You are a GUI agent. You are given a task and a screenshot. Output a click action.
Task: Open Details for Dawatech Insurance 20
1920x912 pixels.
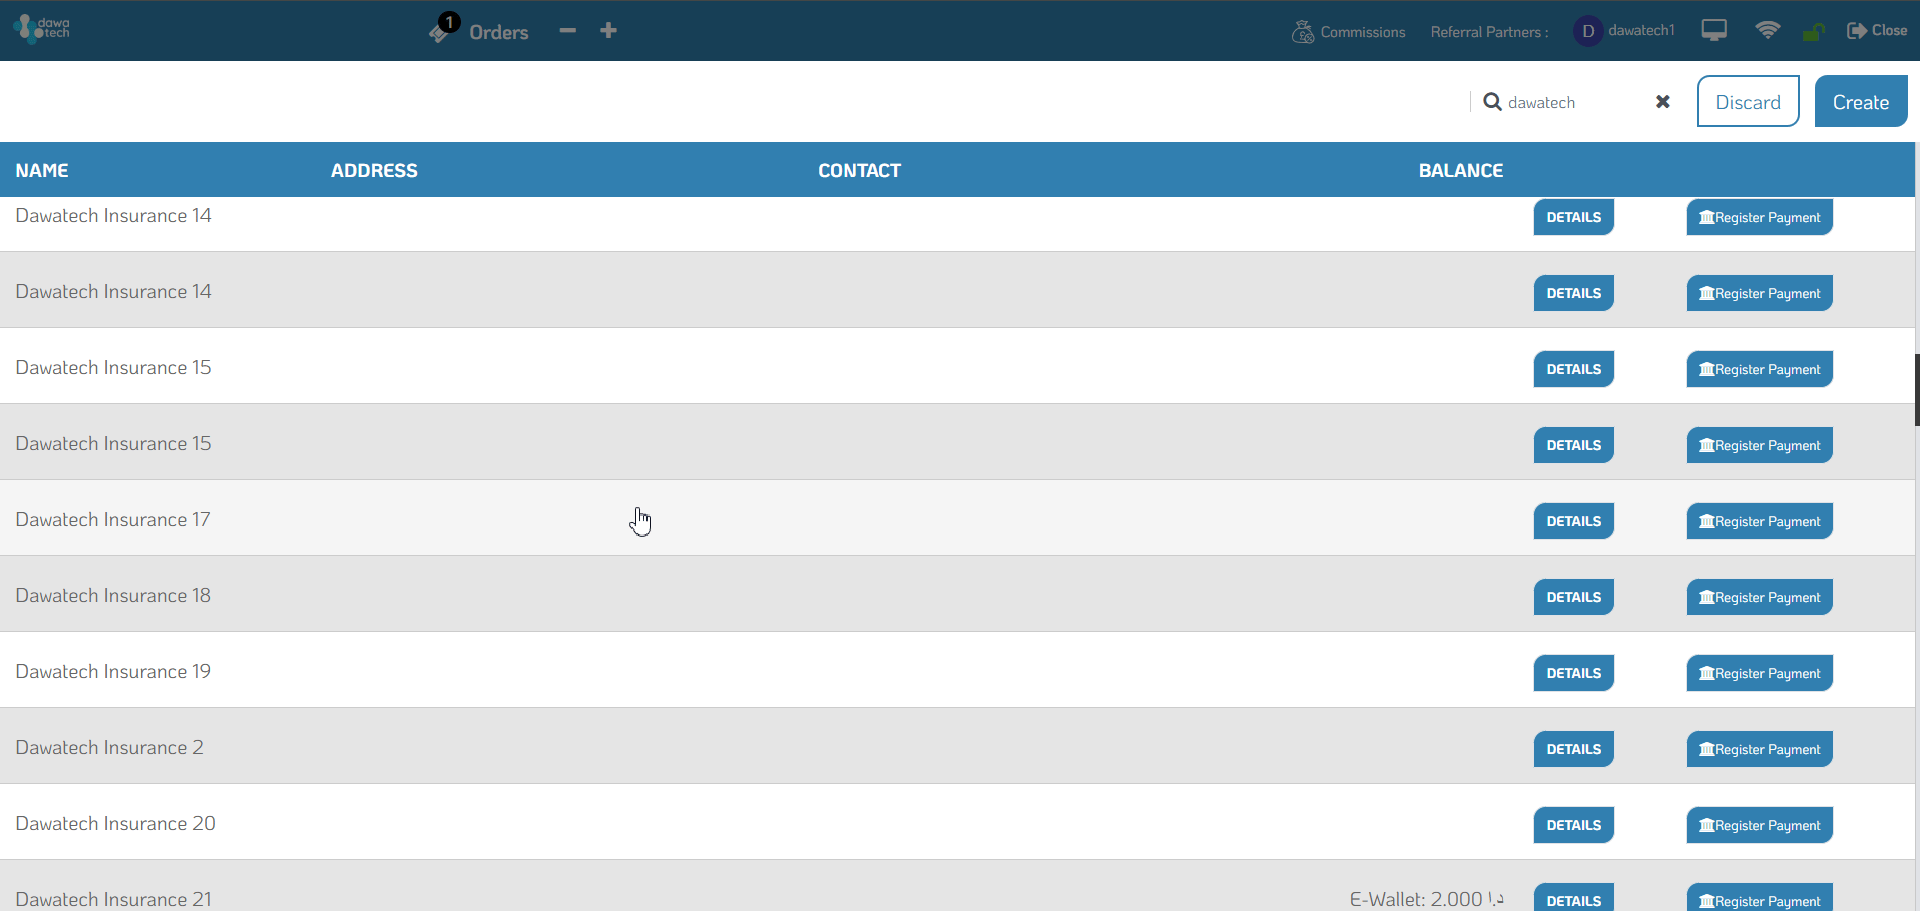(x=1574, y=825)
